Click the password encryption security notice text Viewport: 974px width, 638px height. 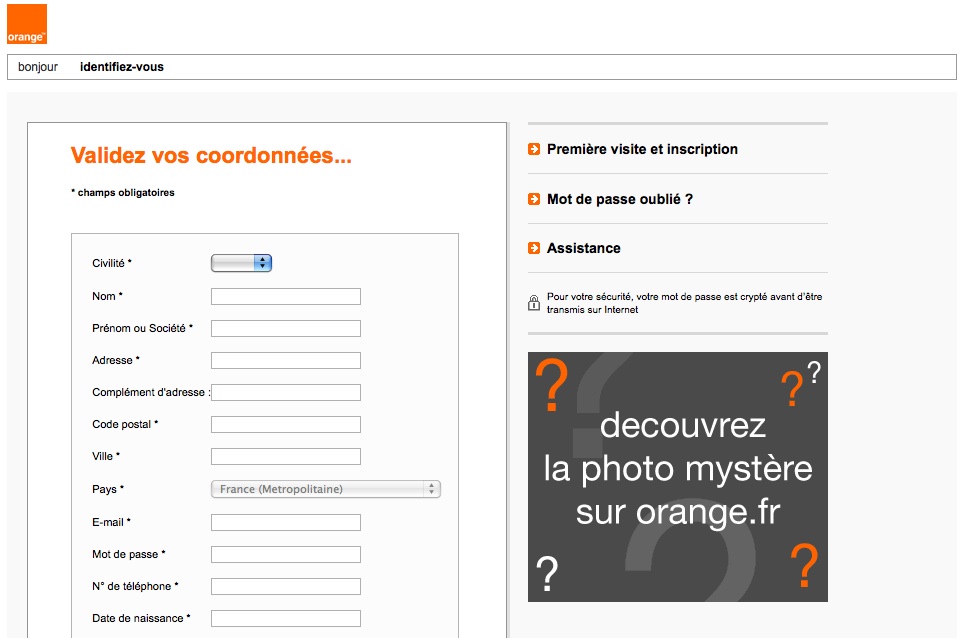[685, 303]
